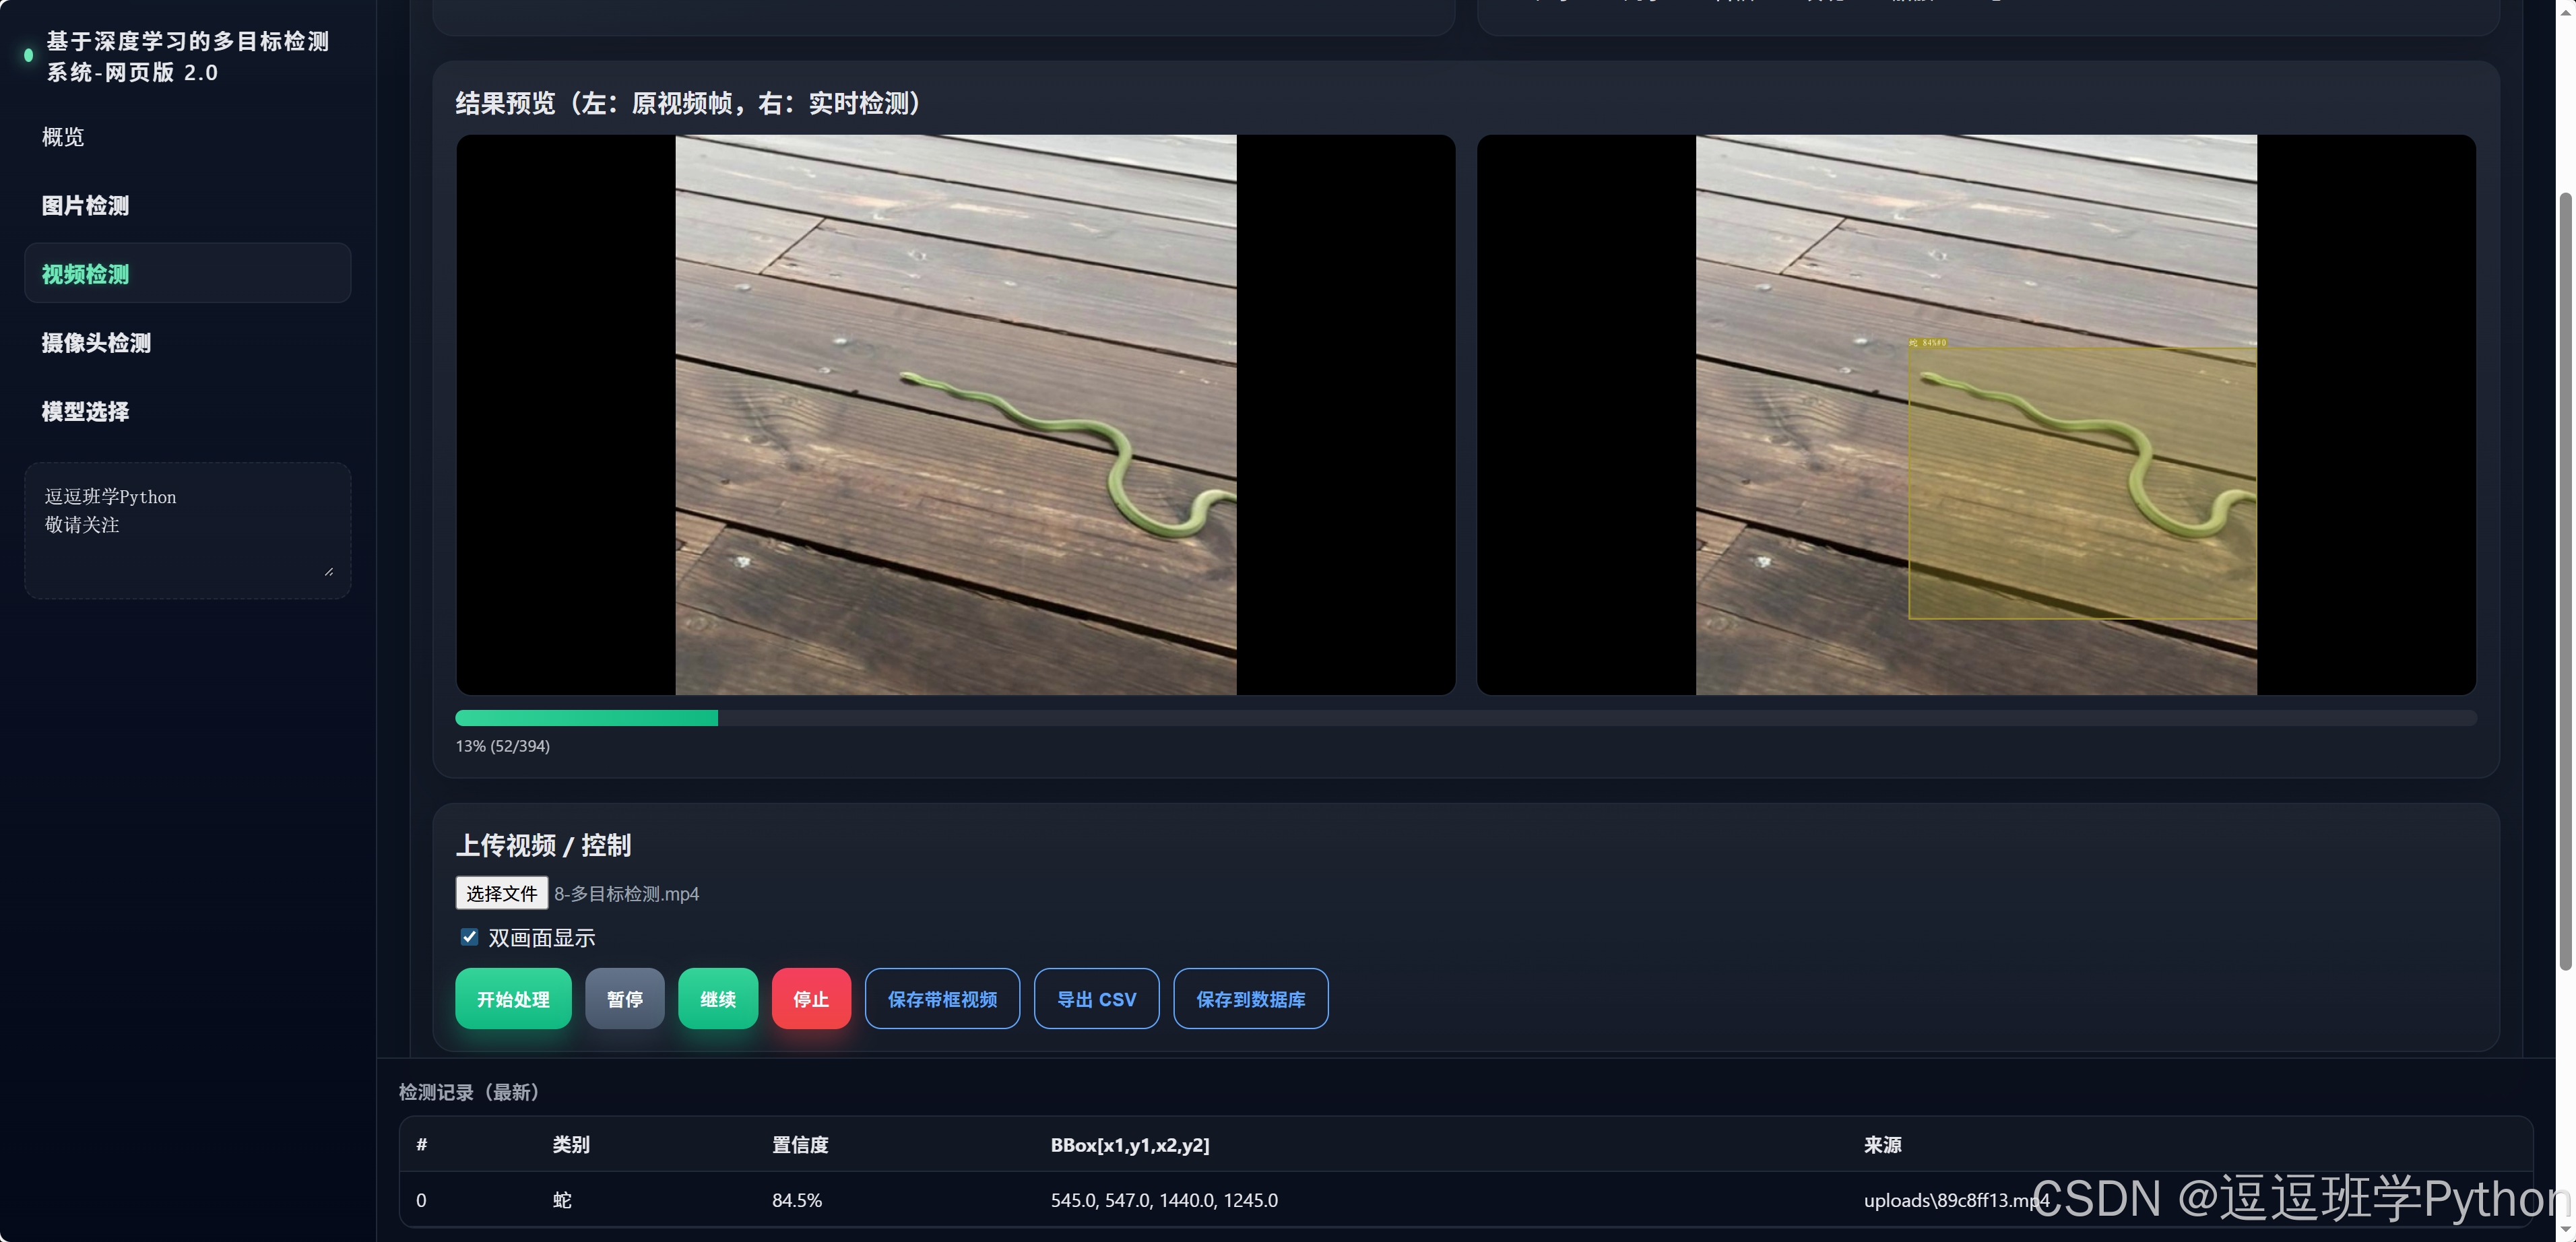Click the green 开始处理 button
Screen dimensions: 2576x1242
point(513,999)
